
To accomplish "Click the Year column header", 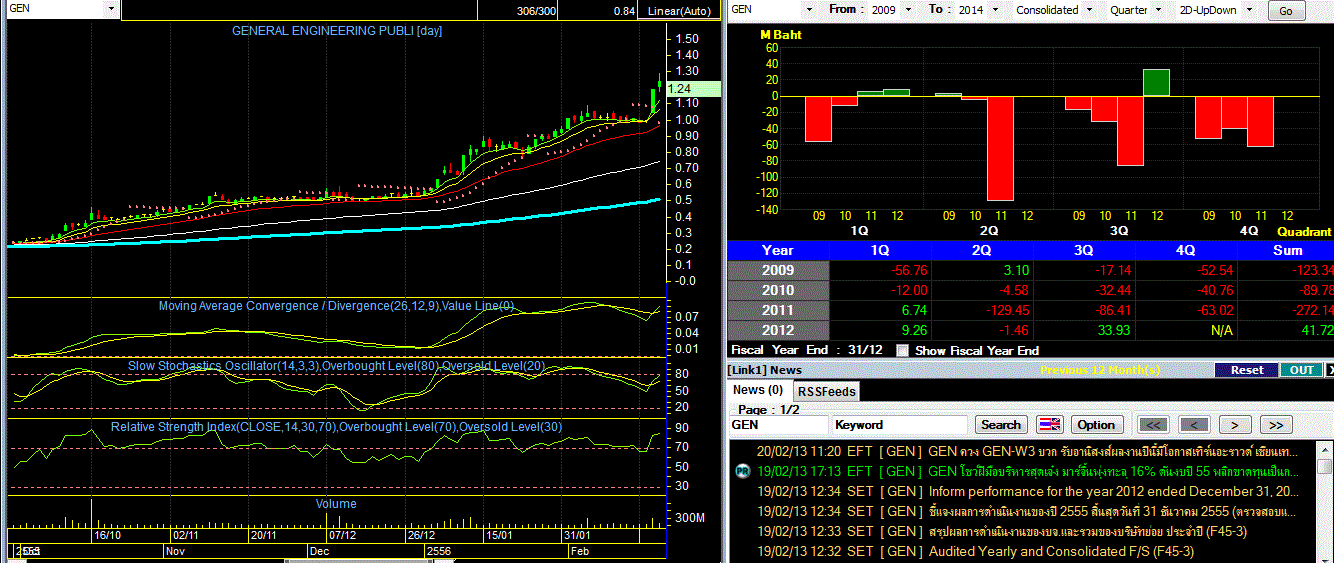I will (x=778, y=250).
